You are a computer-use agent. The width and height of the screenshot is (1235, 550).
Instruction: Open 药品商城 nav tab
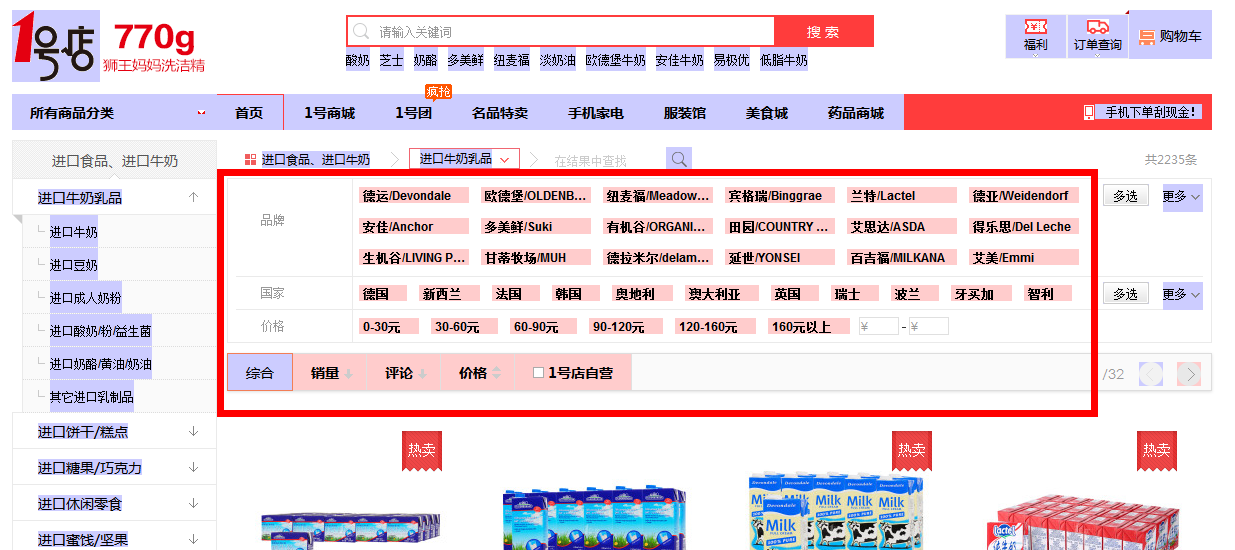(856, 113)
